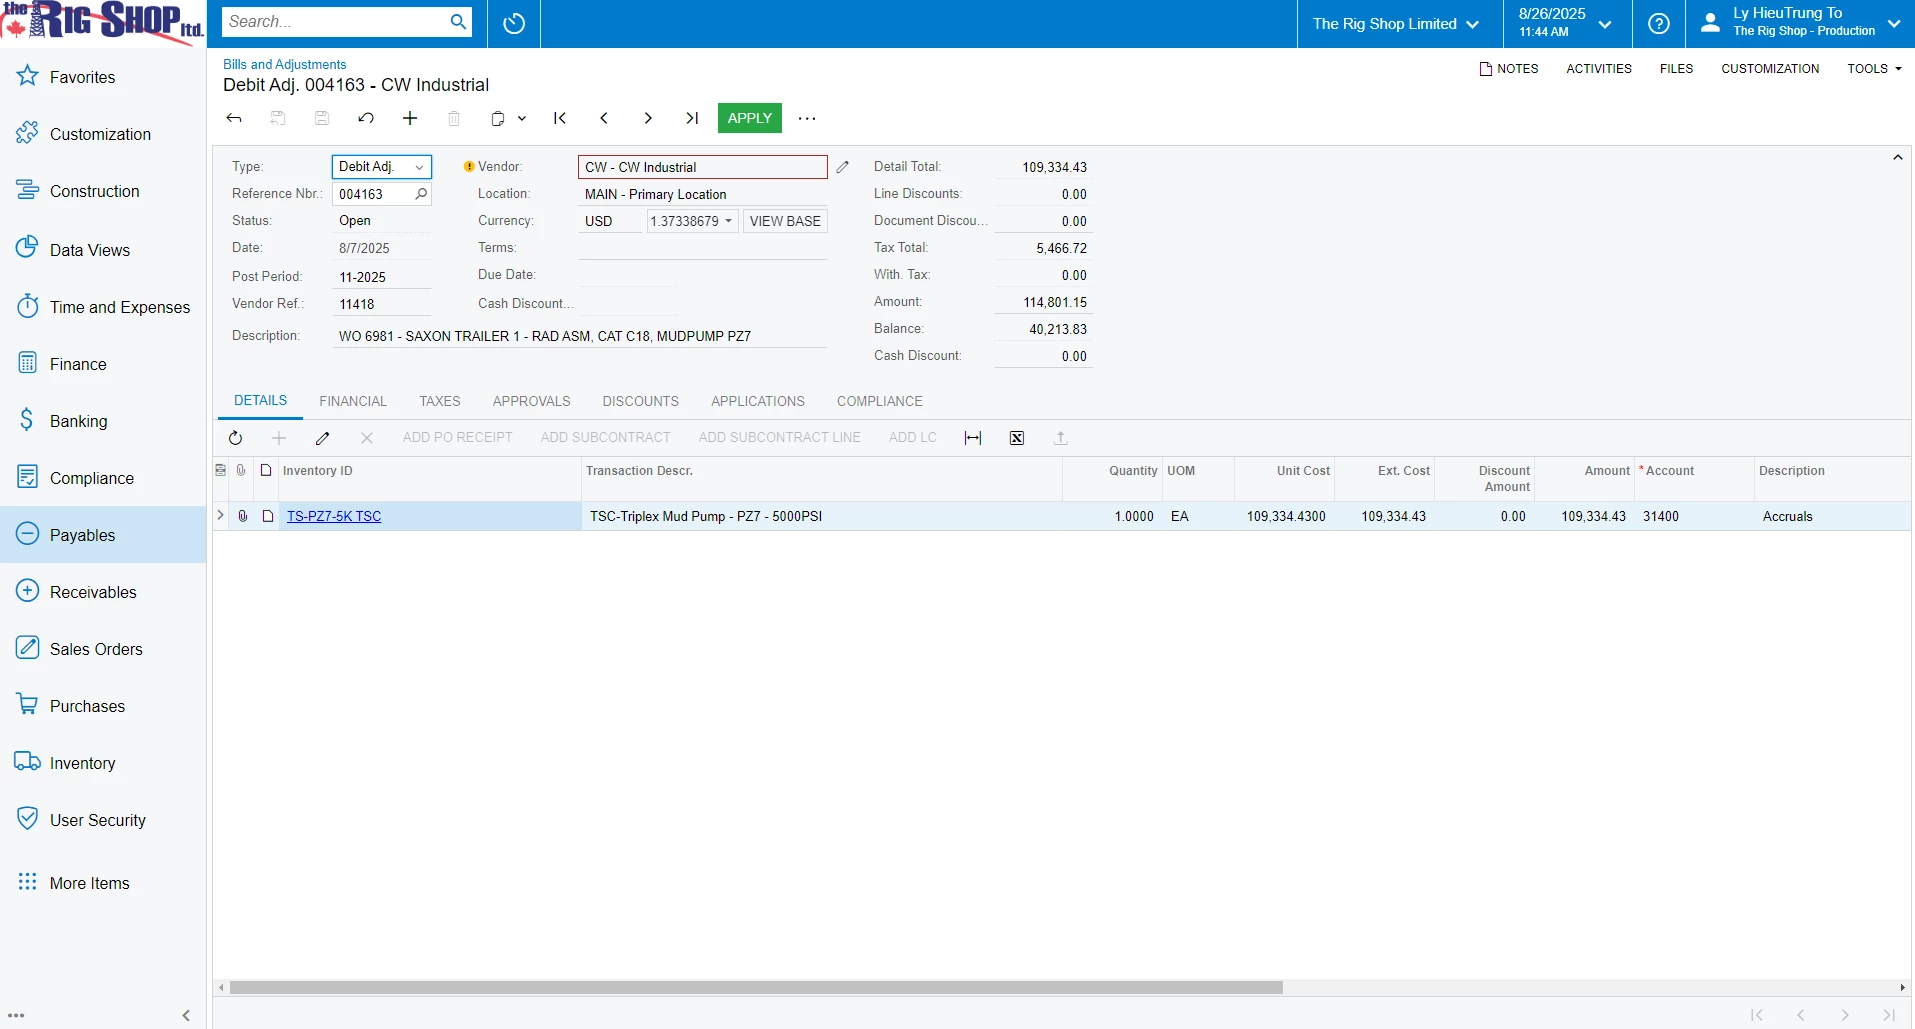Click the horizontal scrollbar of the grid
This screenshot has width=1915, height=1029.
tap(756, 987)
